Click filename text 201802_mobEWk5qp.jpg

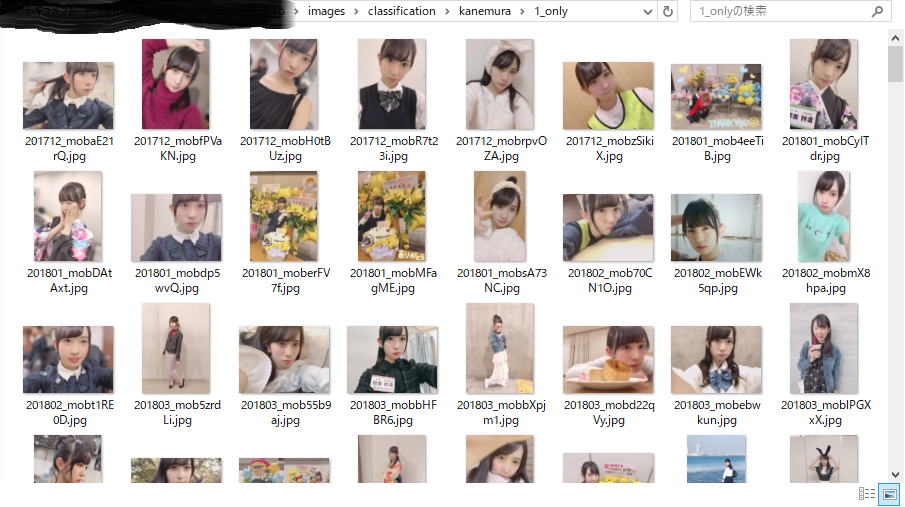pyautogui.click(x=717, y=280)
